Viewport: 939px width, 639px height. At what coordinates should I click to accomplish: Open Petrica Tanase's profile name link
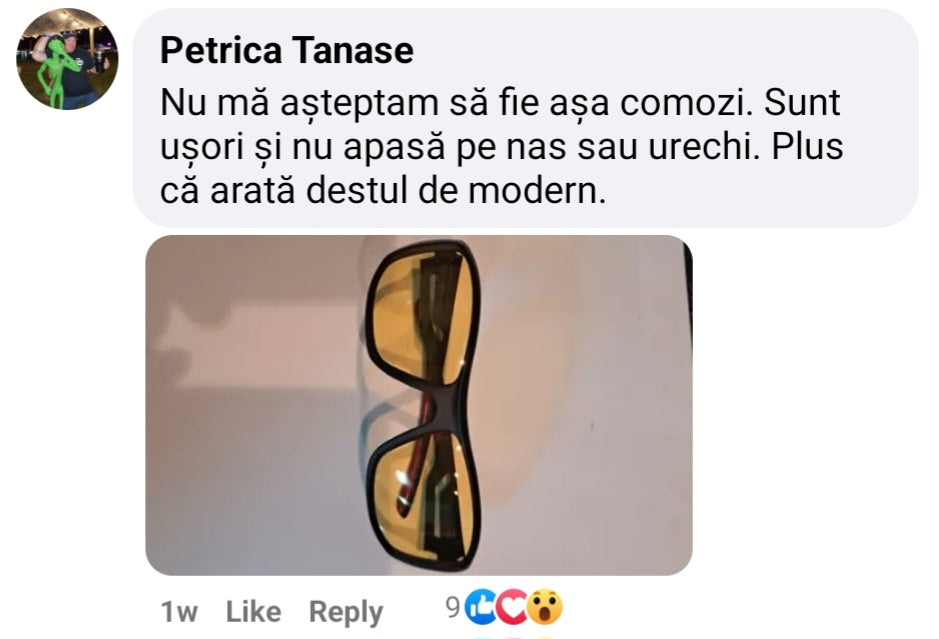(286, 50)
